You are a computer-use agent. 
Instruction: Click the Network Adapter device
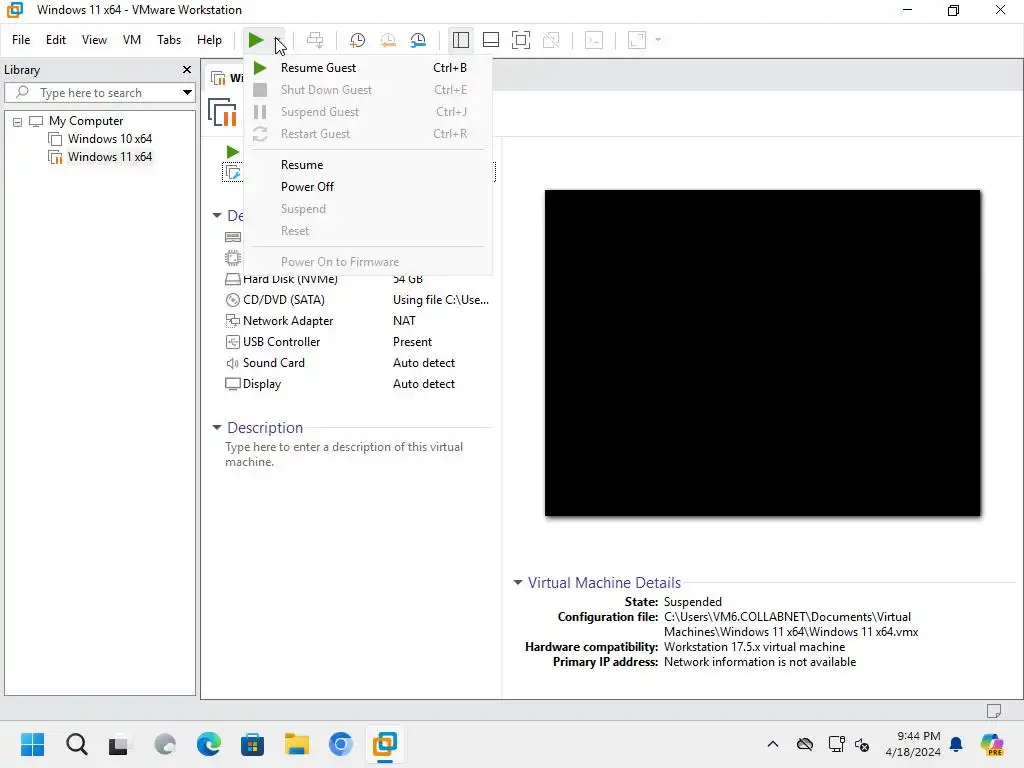[287, 321]
